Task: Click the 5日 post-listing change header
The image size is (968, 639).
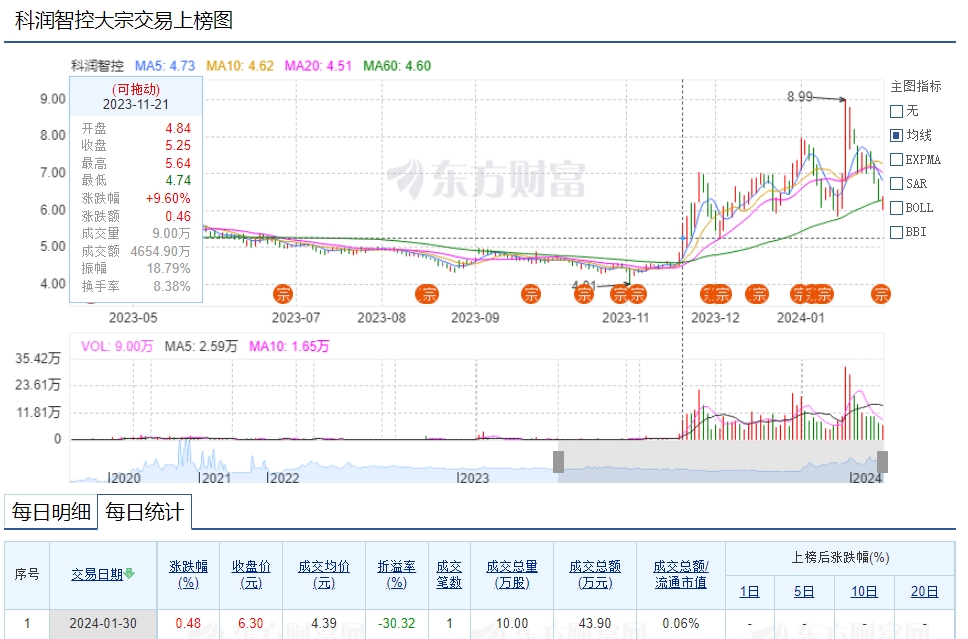Action: tap(804, 591)
